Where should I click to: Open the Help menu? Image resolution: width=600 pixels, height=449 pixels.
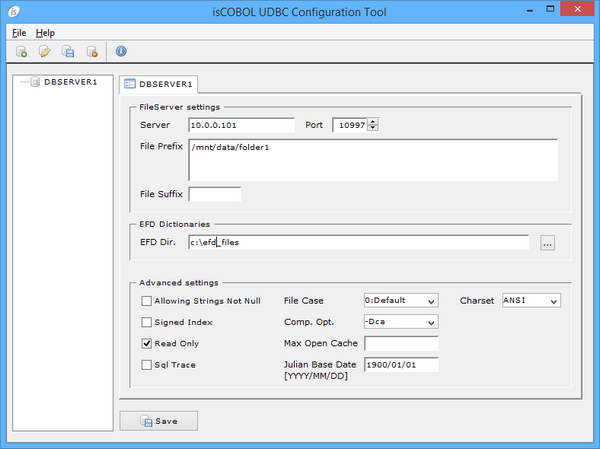pos(45,33)
